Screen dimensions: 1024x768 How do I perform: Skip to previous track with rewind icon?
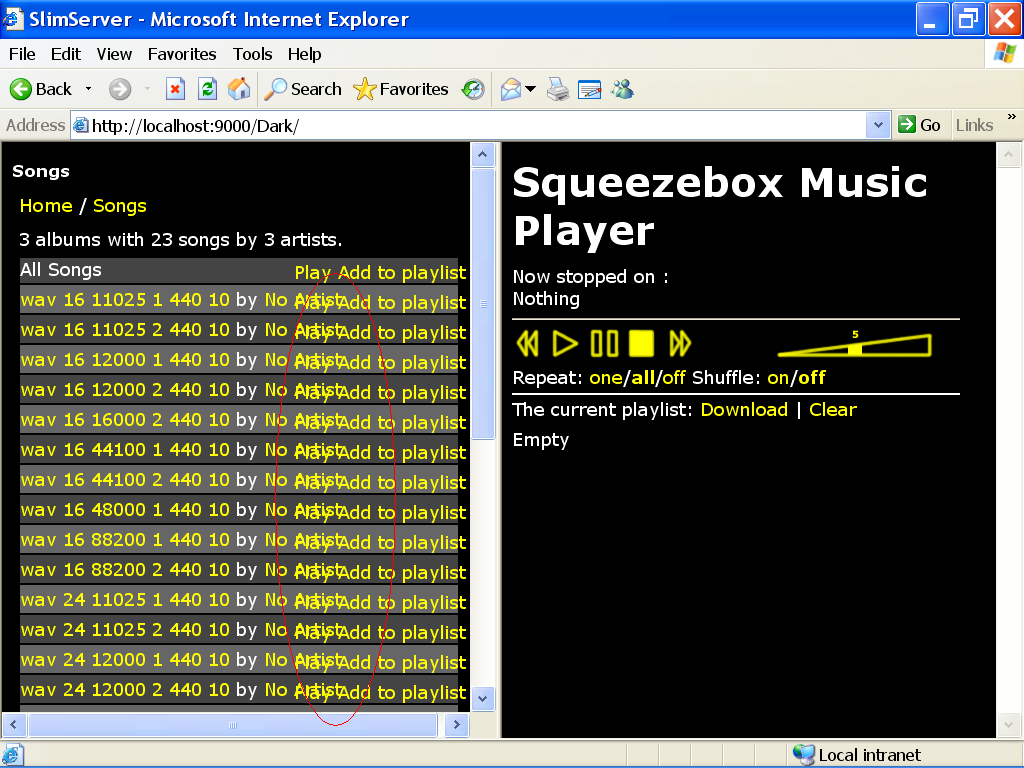tap(527, 344)
